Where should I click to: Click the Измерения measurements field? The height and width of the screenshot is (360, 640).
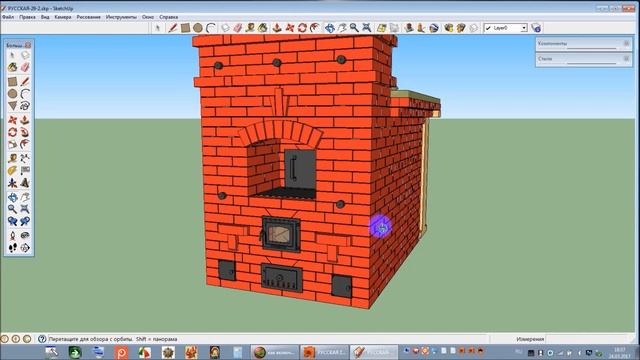[588, 339]
